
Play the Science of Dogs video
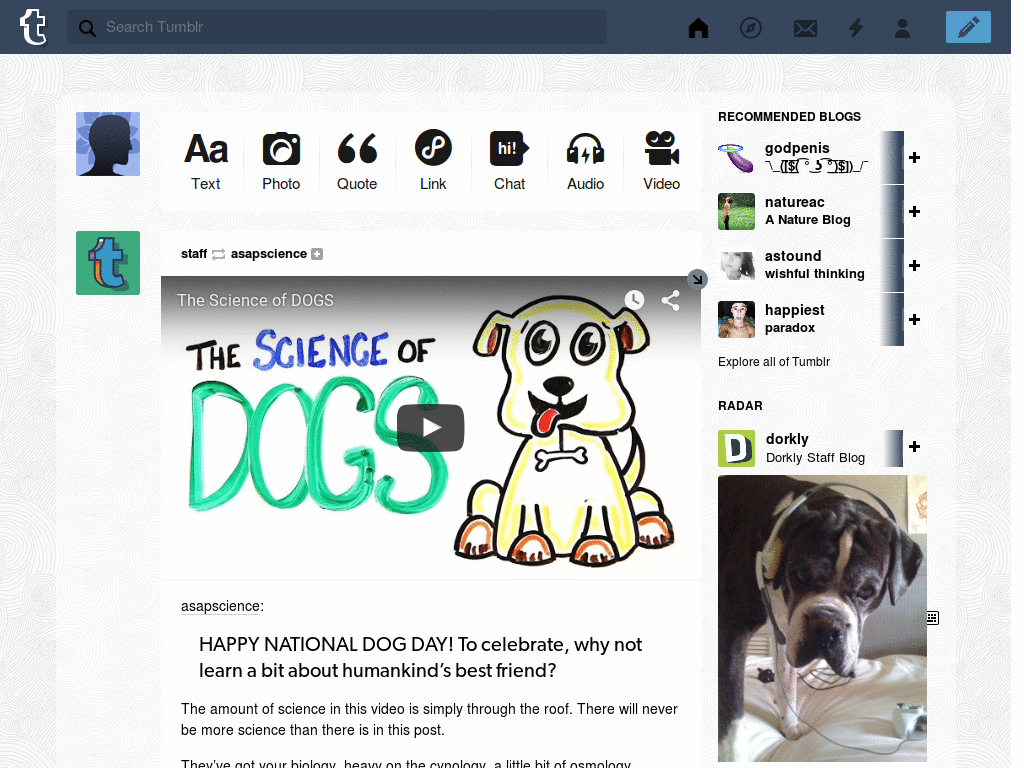point(430,428)
